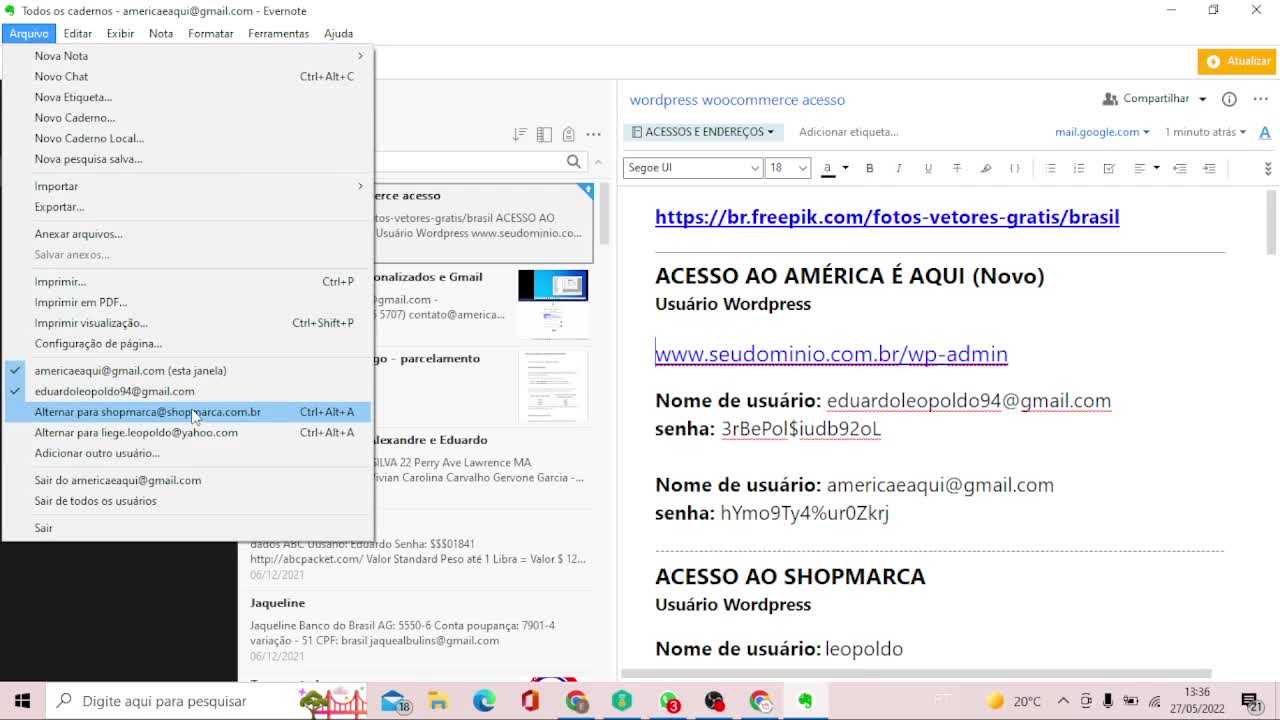The height and width of the screenshot is (720, 1280).
Task: Expand Importar submenu
Action: point(187,186)
